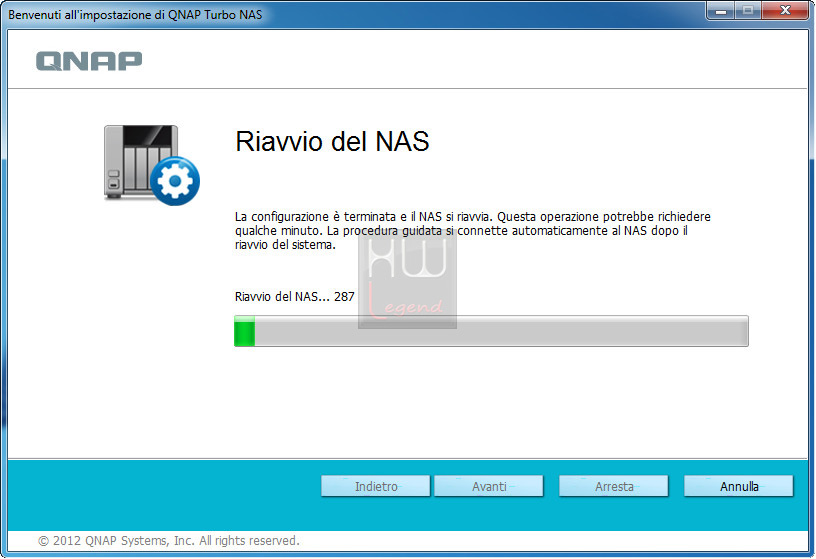Click the window title 'Benvenuti all'impostazione di QNAP Turbo NAS'

point(135,15)
